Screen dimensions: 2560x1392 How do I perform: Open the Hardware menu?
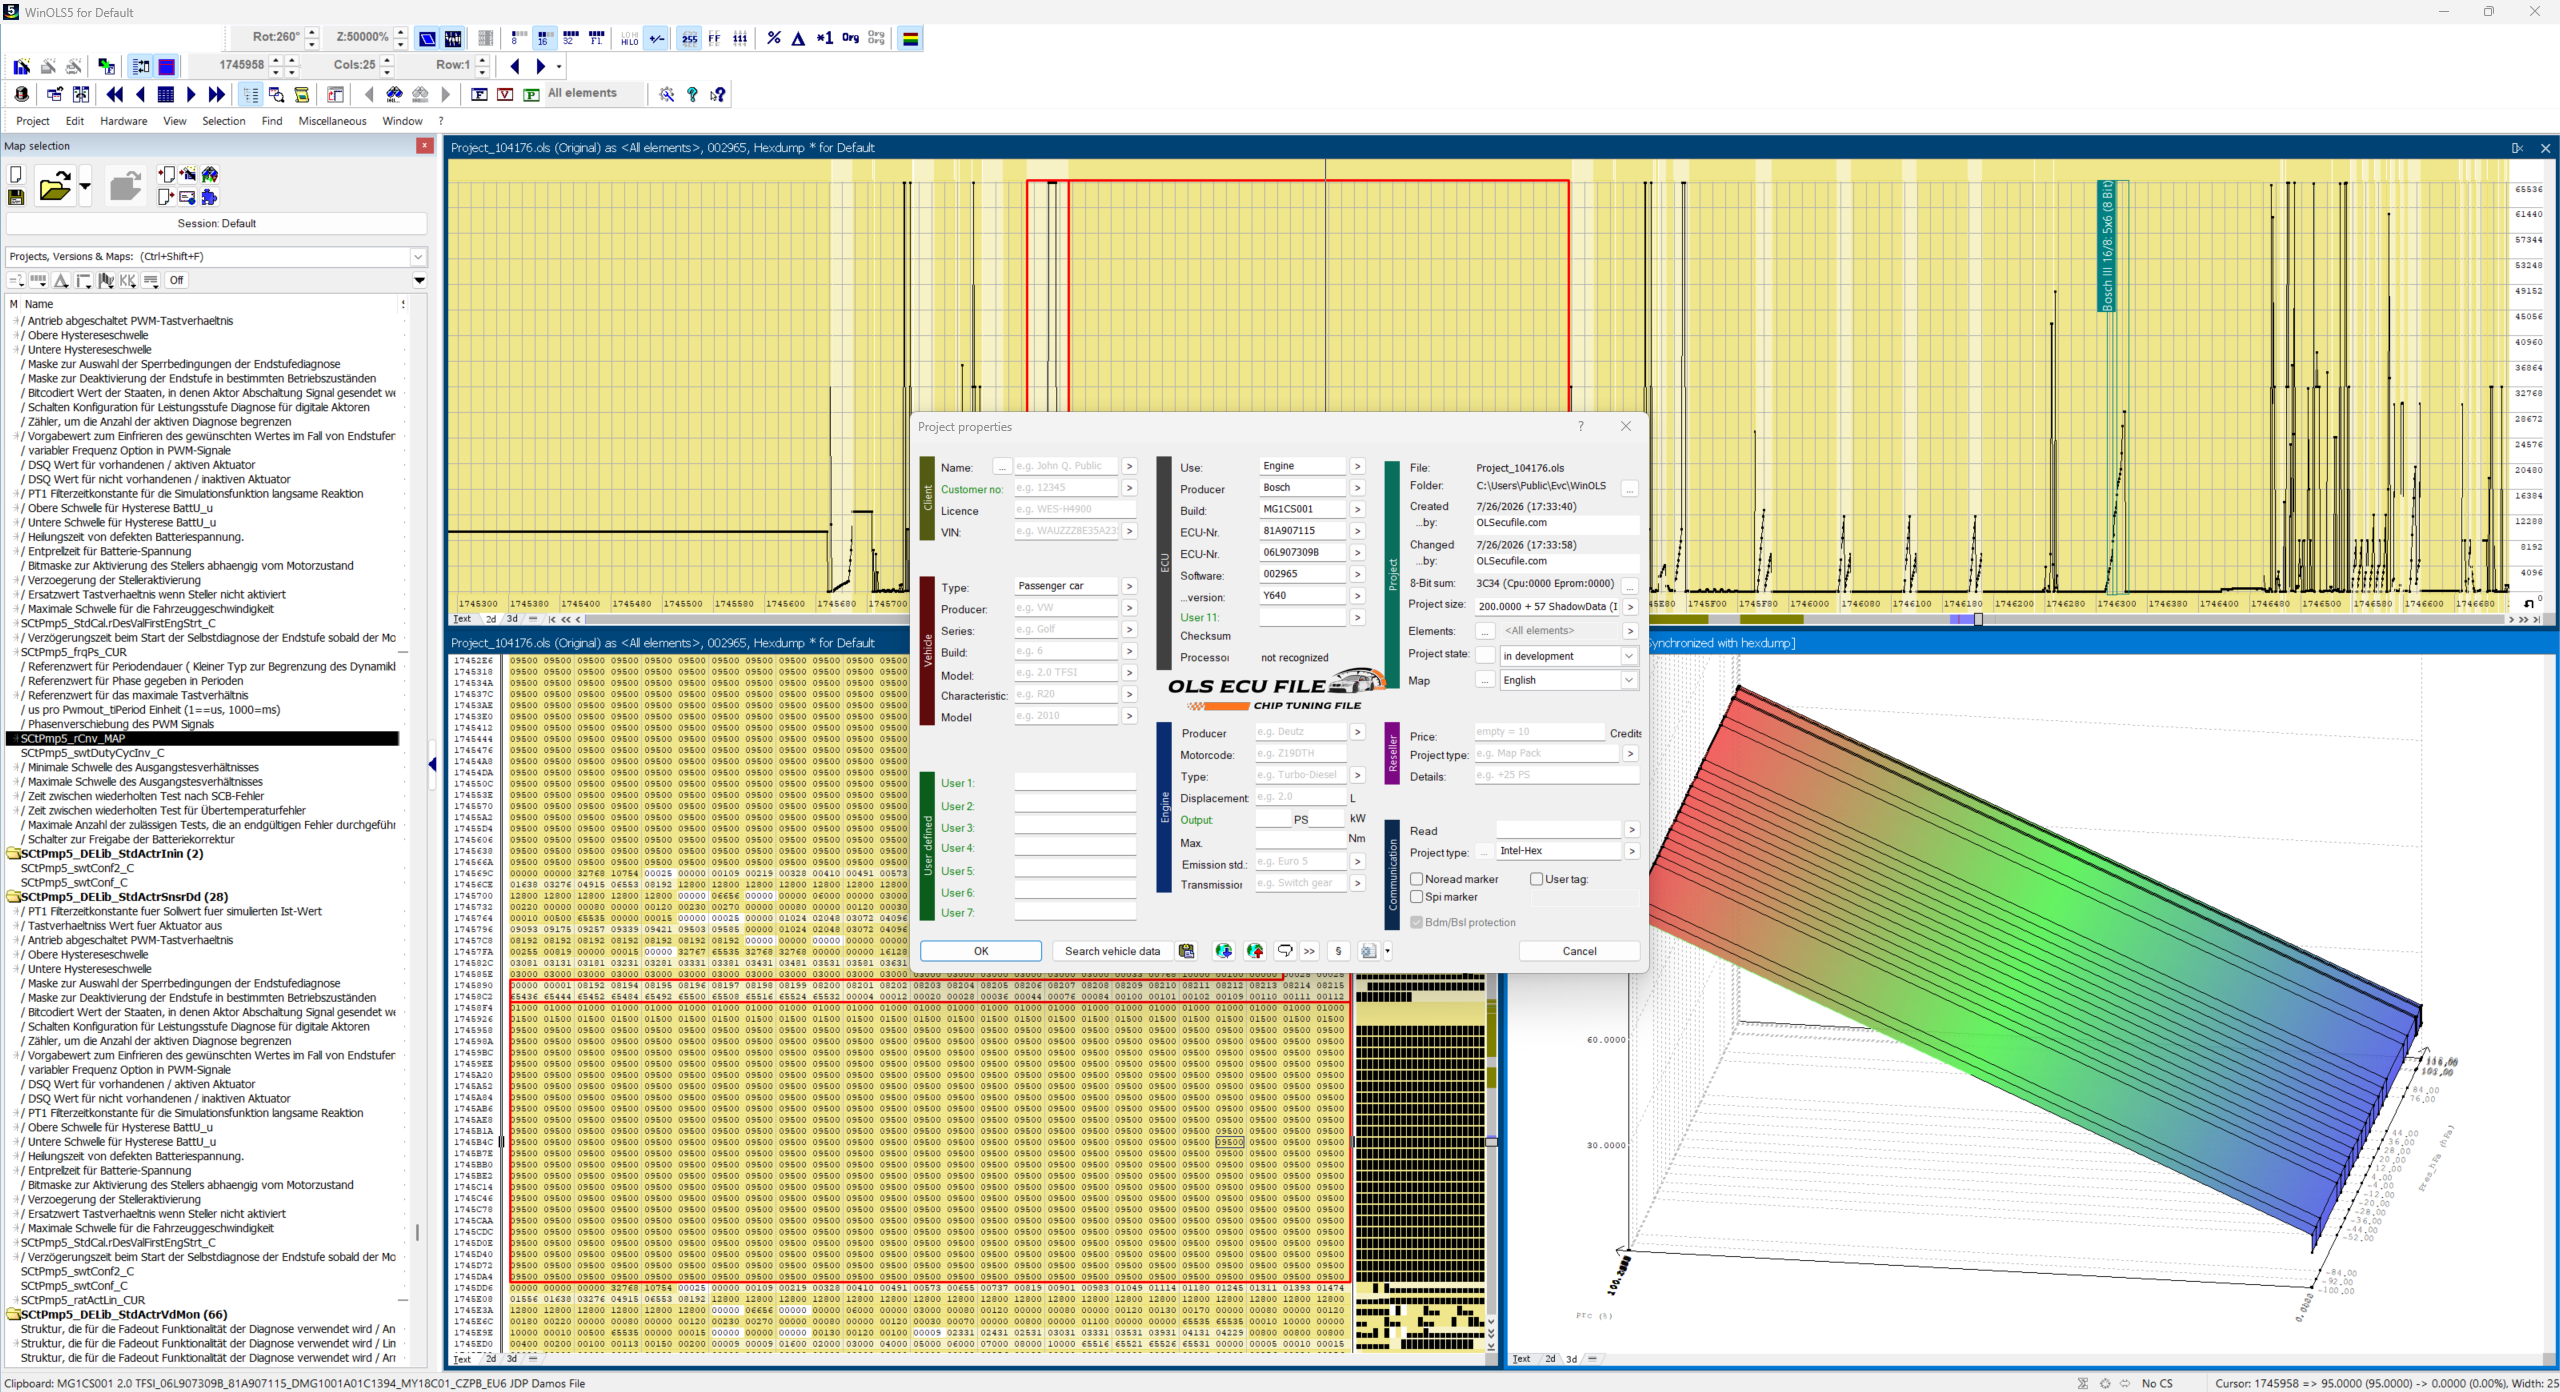pyautogui.click(x=124, y=121)
